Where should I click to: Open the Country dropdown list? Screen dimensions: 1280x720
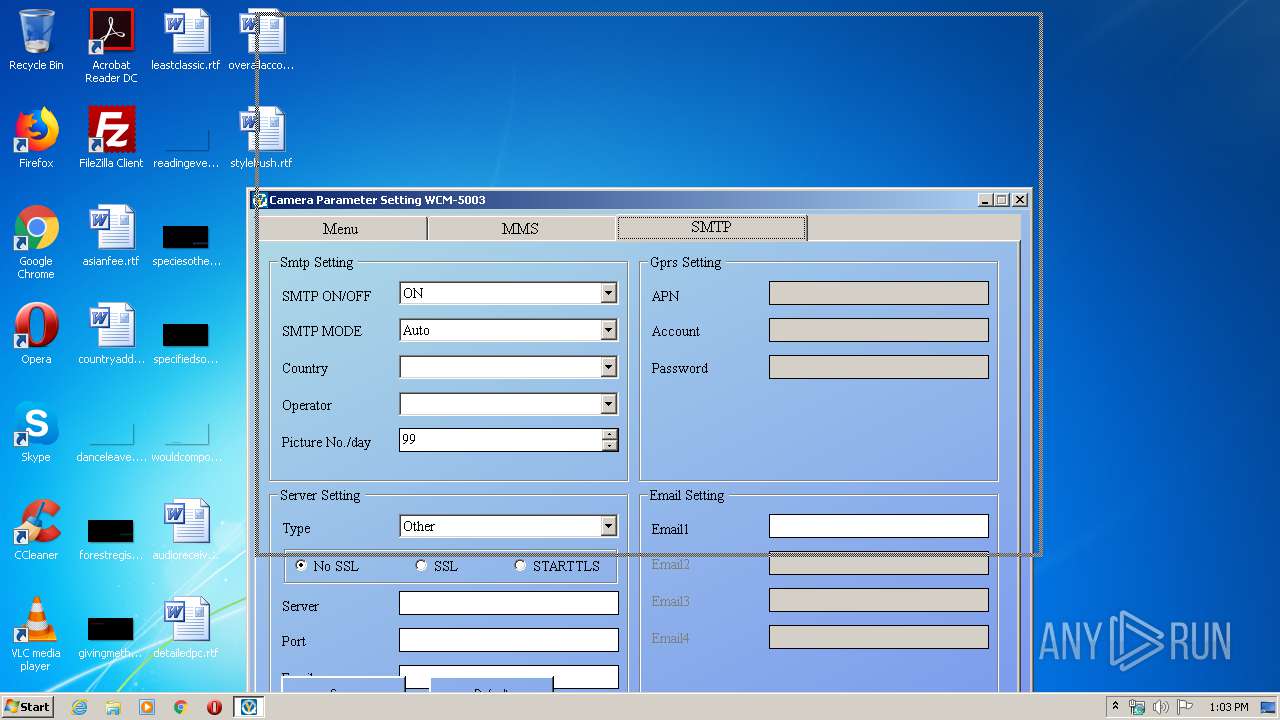[608, 367]
